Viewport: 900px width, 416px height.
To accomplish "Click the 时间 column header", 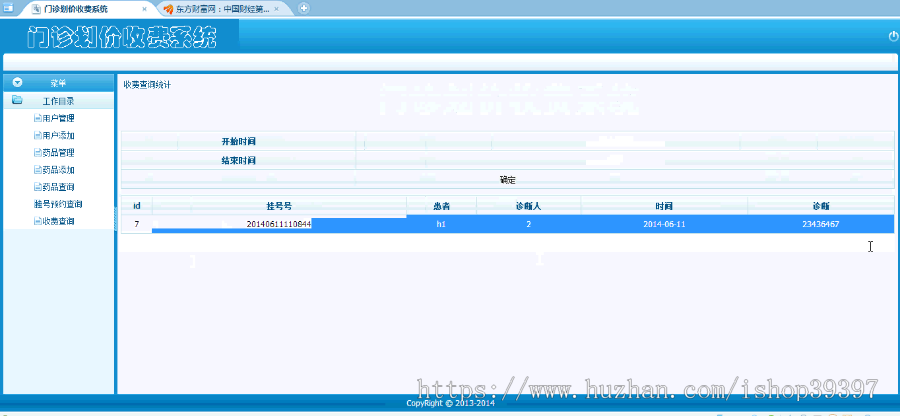I will point(664,206).
